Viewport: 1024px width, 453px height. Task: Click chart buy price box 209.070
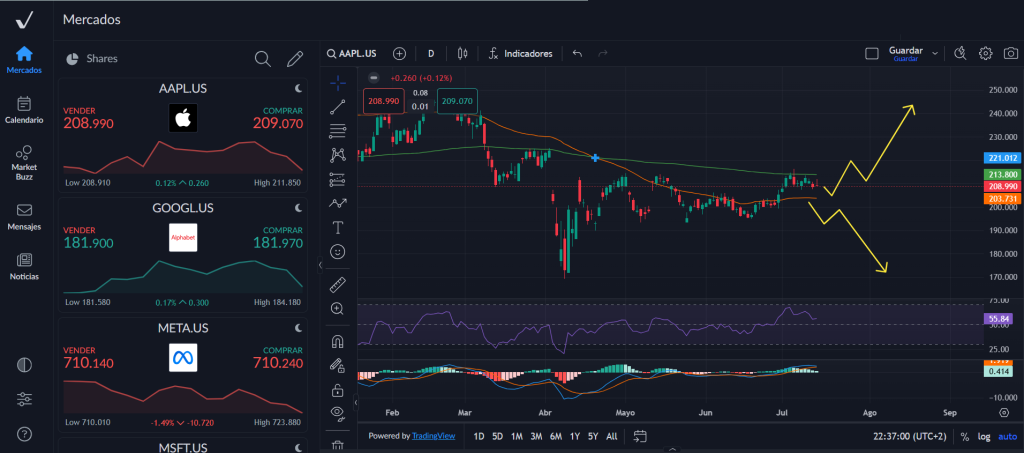coord(457,101)
